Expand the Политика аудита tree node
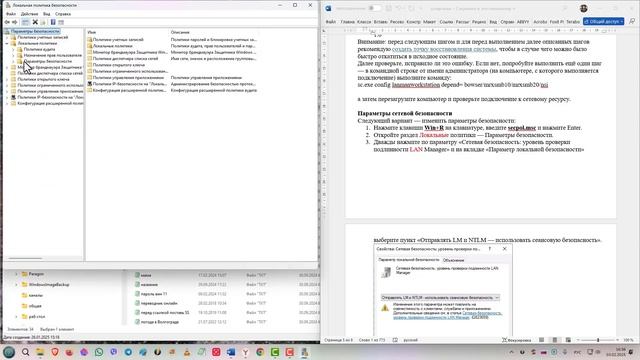 click(x=13, y=49)
